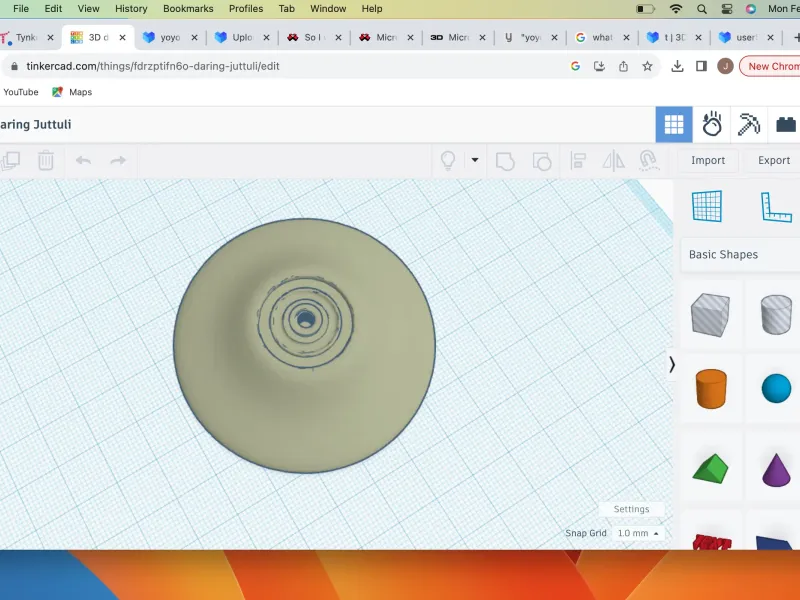Screen dimensions: 800x600
Task: Click the Share page icon in address bar
Action: coord(623,66)
